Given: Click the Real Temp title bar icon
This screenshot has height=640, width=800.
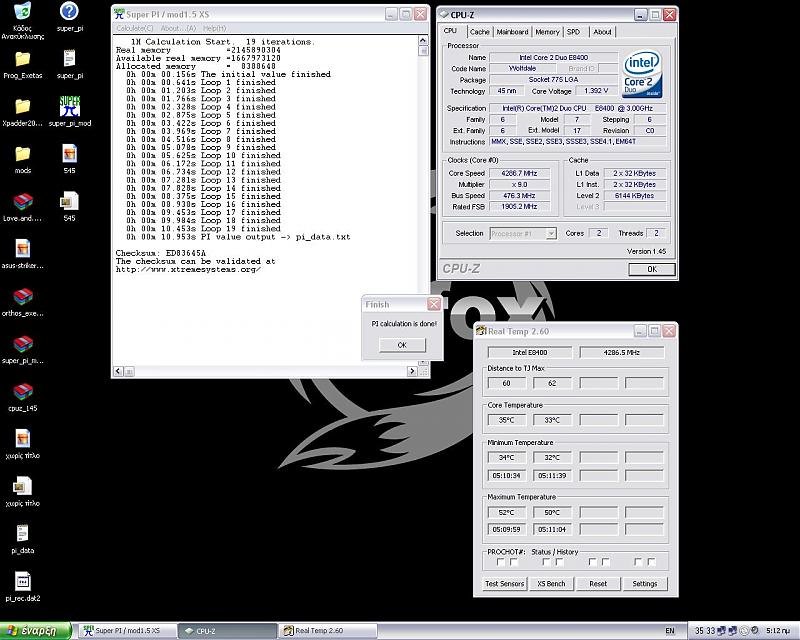Looking at the screenshot, I should coord(481,331).
